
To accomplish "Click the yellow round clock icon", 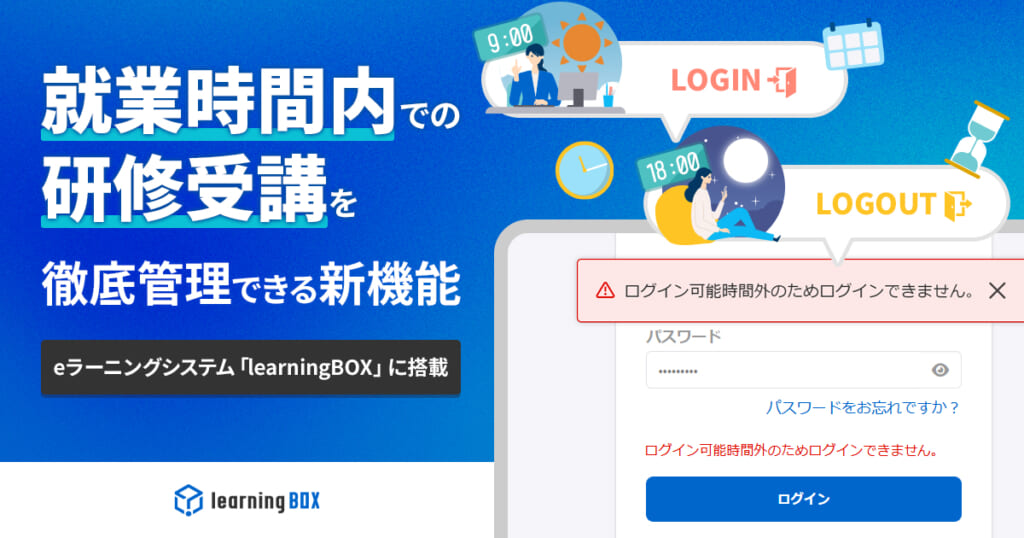I will (584, 170).
